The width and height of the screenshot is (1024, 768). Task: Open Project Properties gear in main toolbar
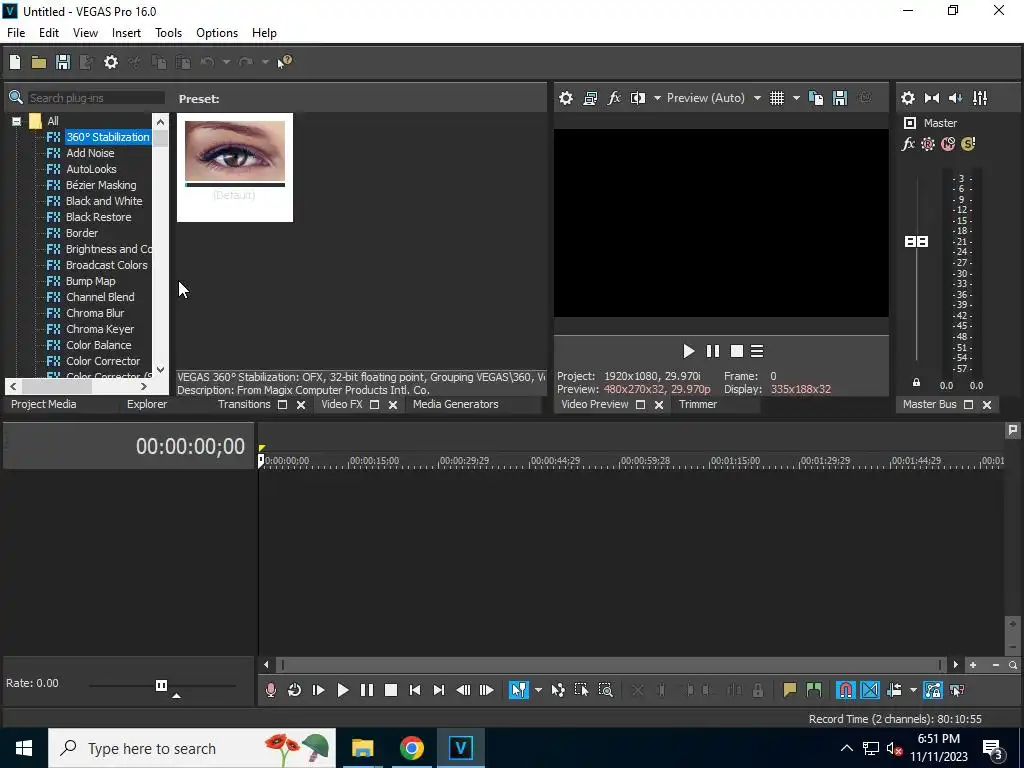tap(111, 62)
